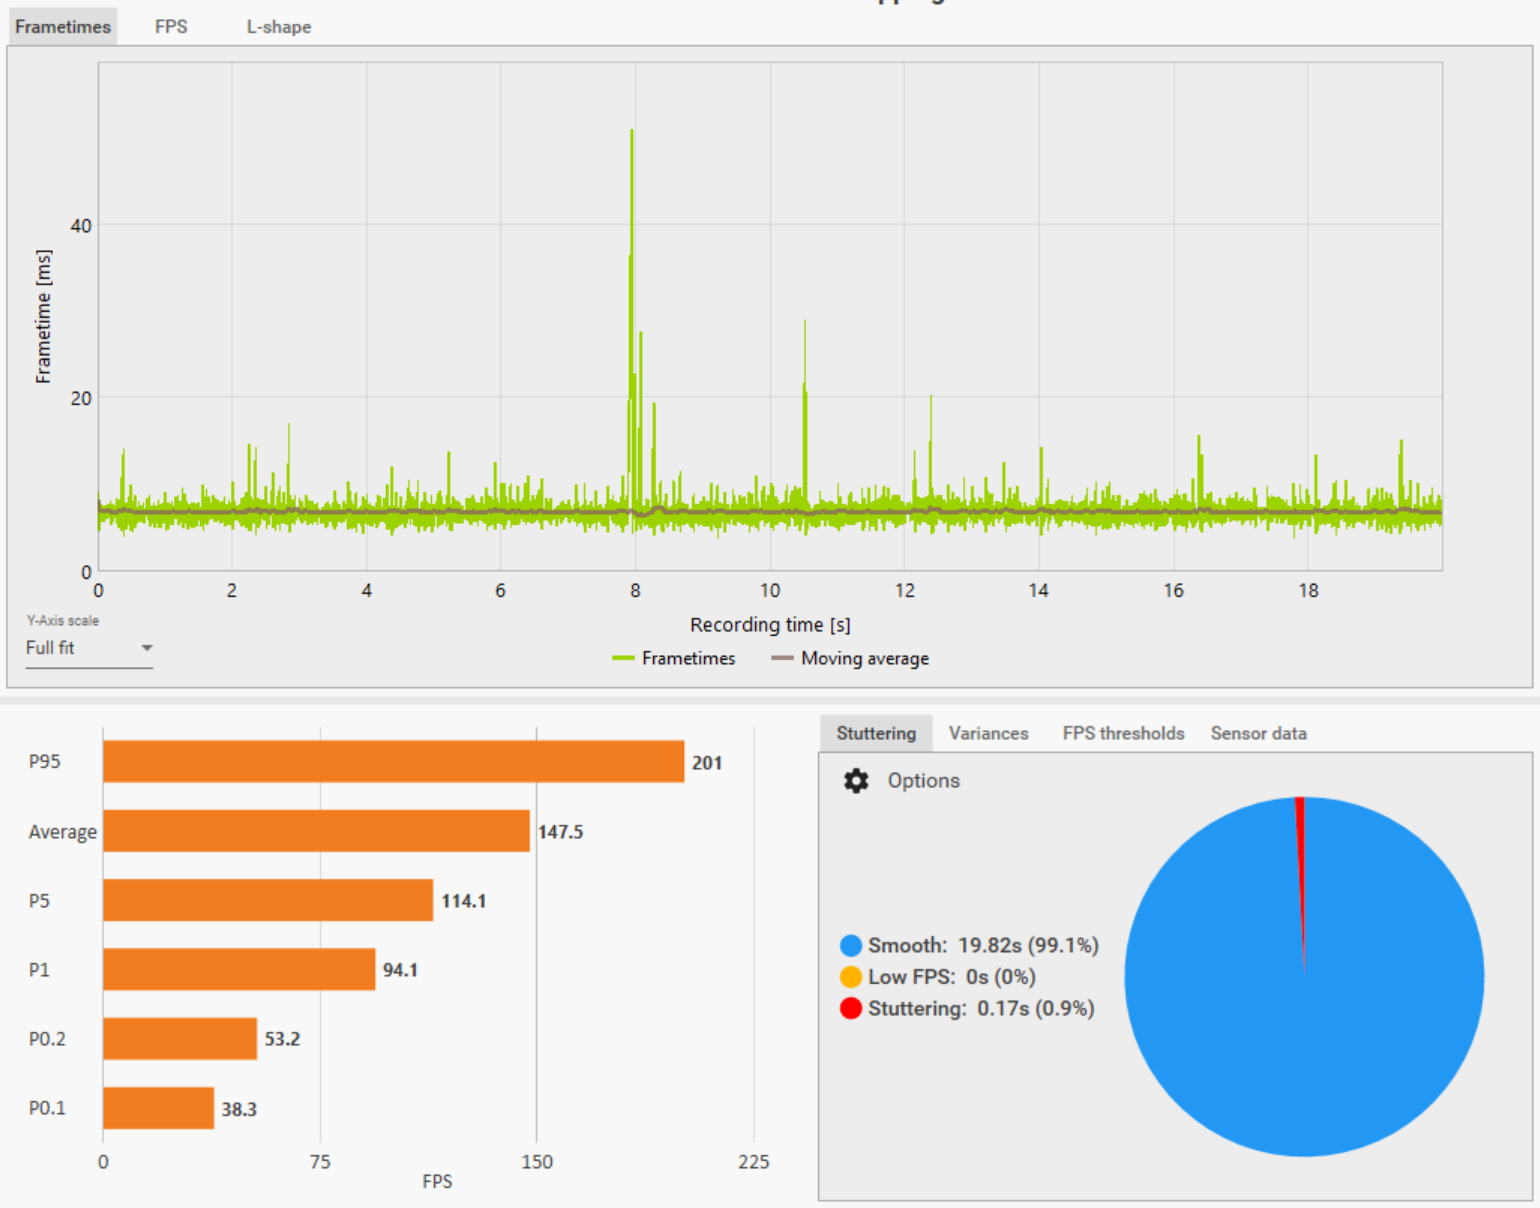Expand the Y-Axis scale Full fit dropdown
This screenshot has height=1208, width=1540.
(x=89, y=648)
